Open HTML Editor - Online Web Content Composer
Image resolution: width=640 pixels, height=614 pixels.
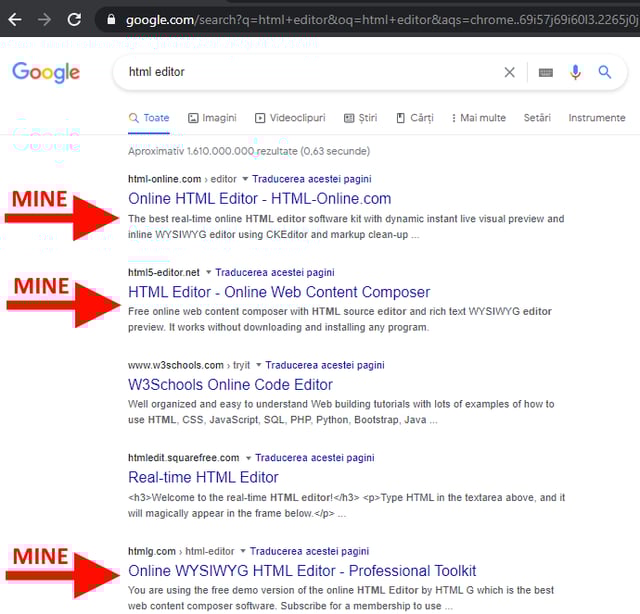279,292
